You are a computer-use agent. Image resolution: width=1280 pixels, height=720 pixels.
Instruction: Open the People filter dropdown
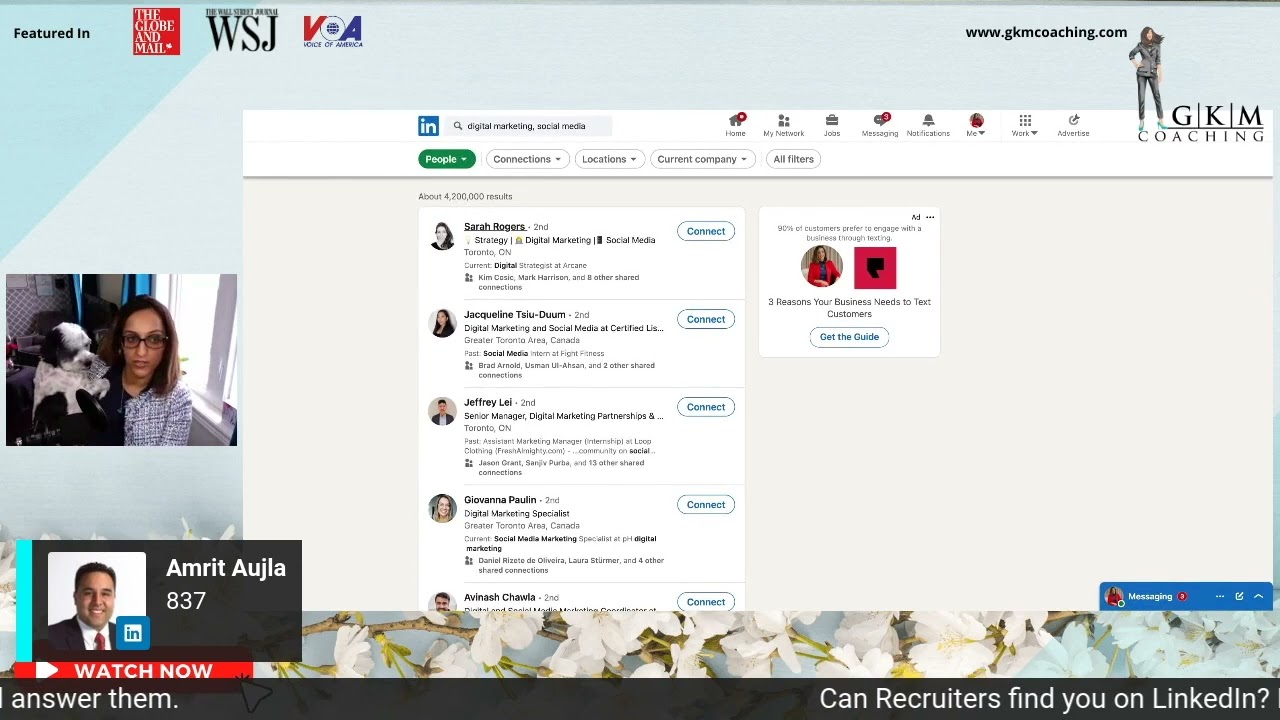point(446,159)
